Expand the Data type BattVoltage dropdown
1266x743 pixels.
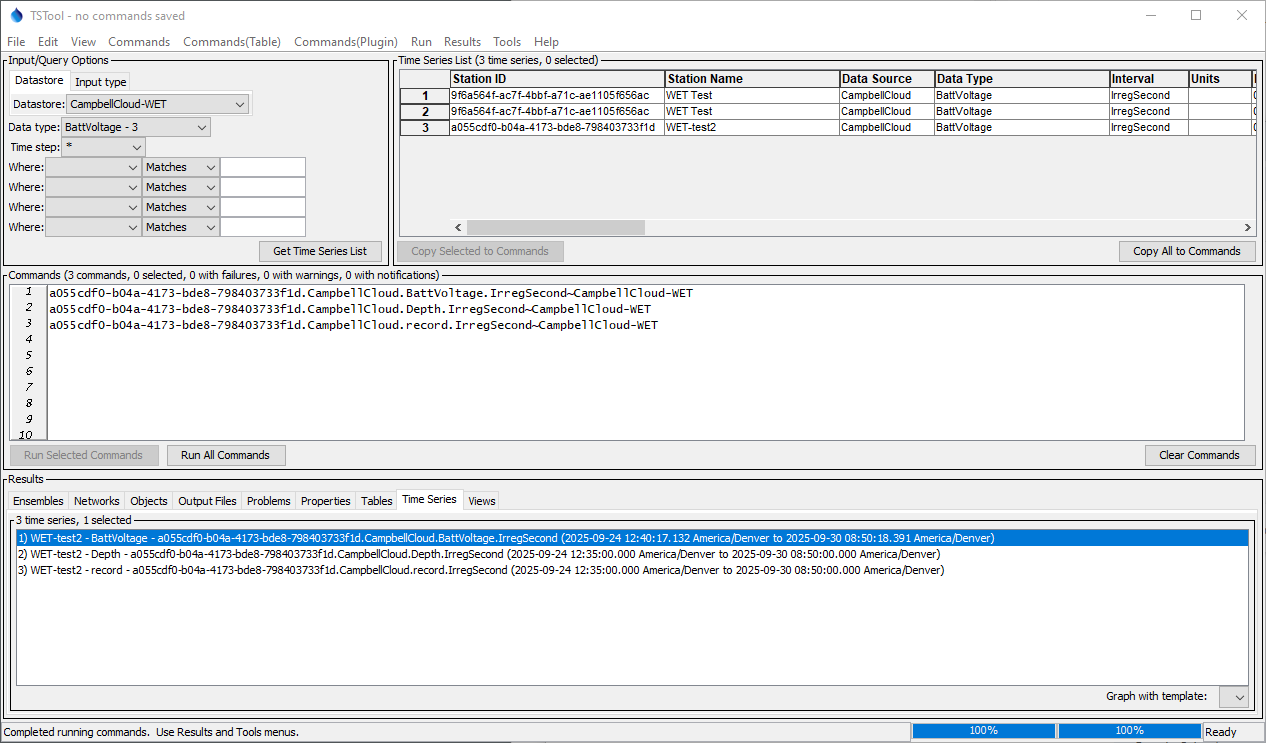[136, 127]
